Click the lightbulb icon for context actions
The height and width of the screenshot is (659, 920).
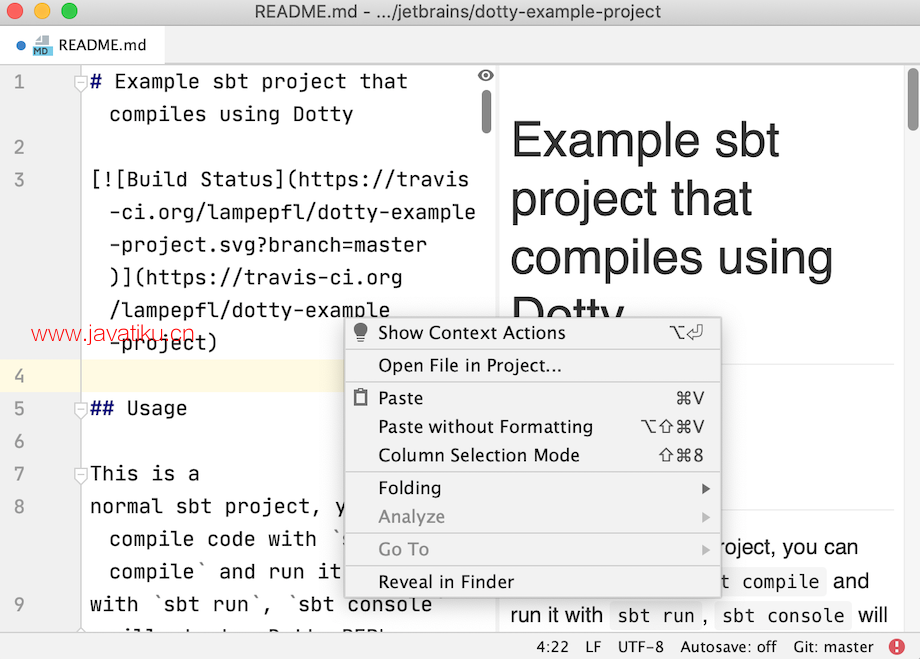coord(361,333)
